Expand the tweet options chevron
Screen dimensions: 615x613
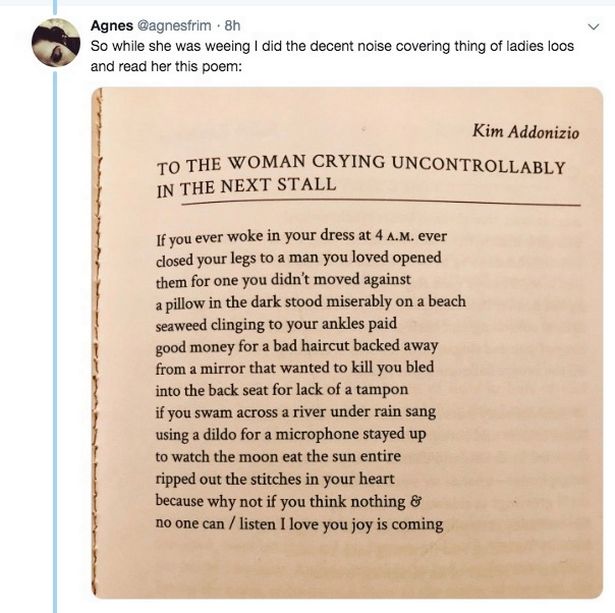pos(594,27)
